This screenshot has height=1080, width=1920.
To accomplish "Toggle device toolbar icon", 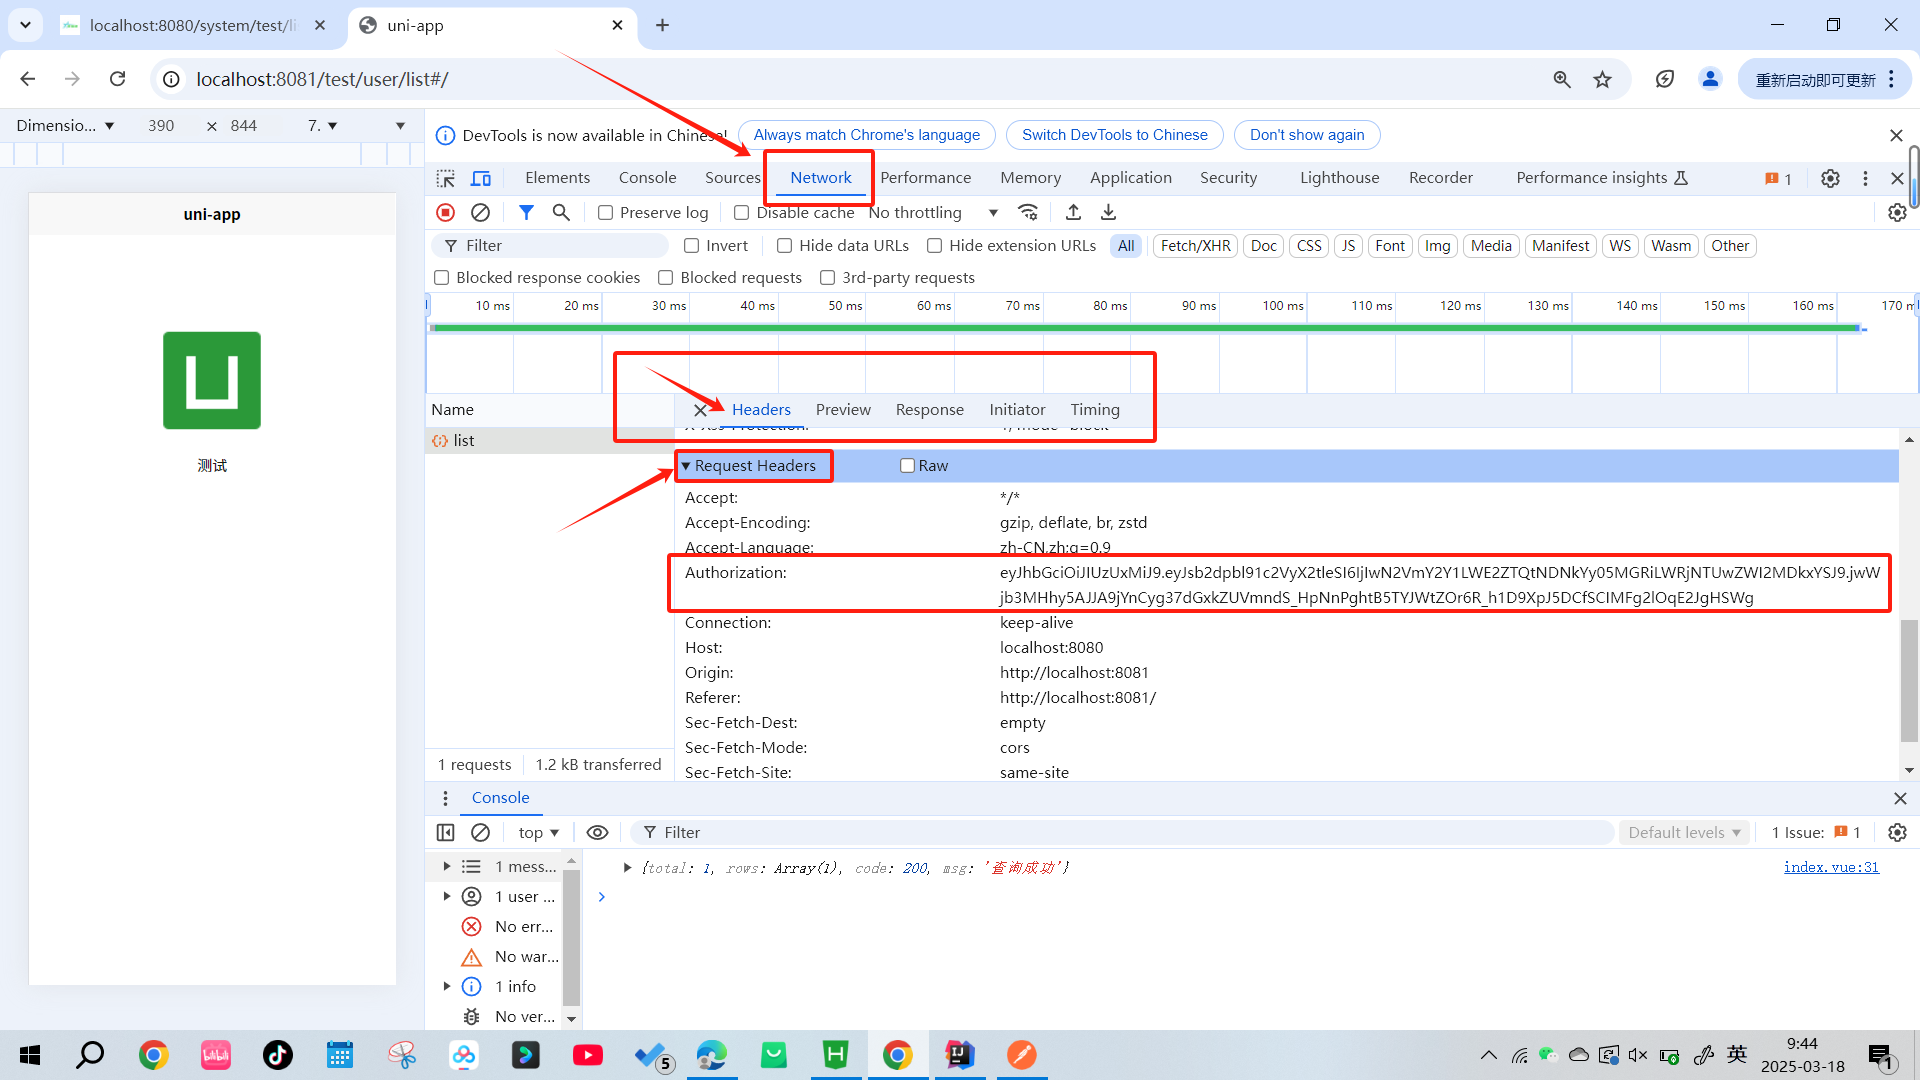I will point(481,178).
